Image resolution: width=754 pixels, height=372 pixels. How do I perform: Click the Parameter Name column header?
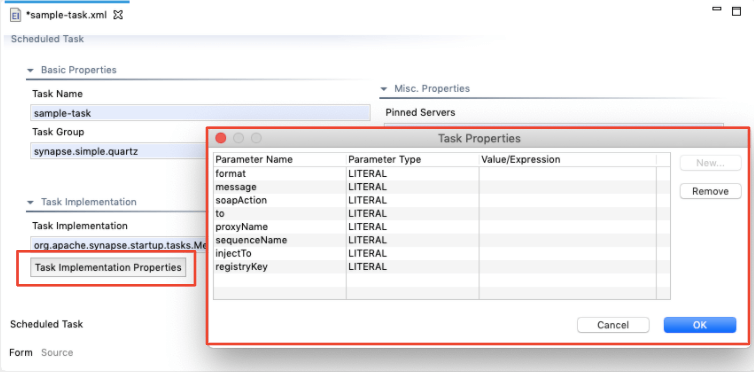click(280, 160)
